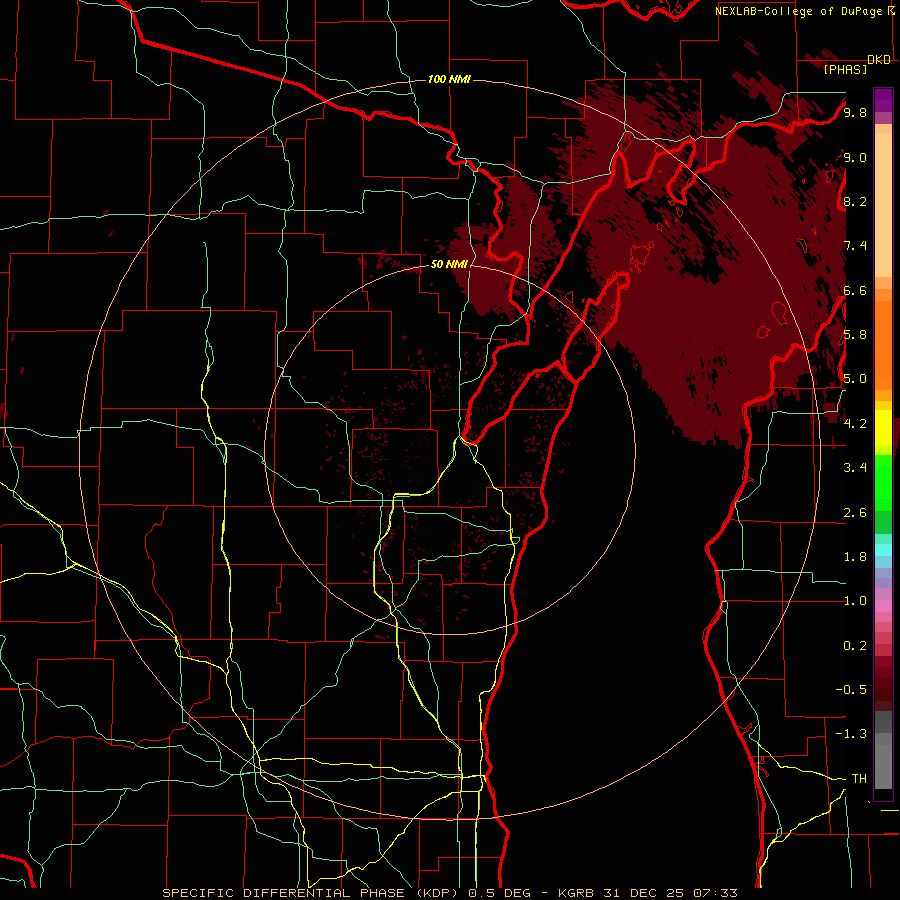
Task: Select the 5.0 scale value
Action: click(x=855, y=379)
